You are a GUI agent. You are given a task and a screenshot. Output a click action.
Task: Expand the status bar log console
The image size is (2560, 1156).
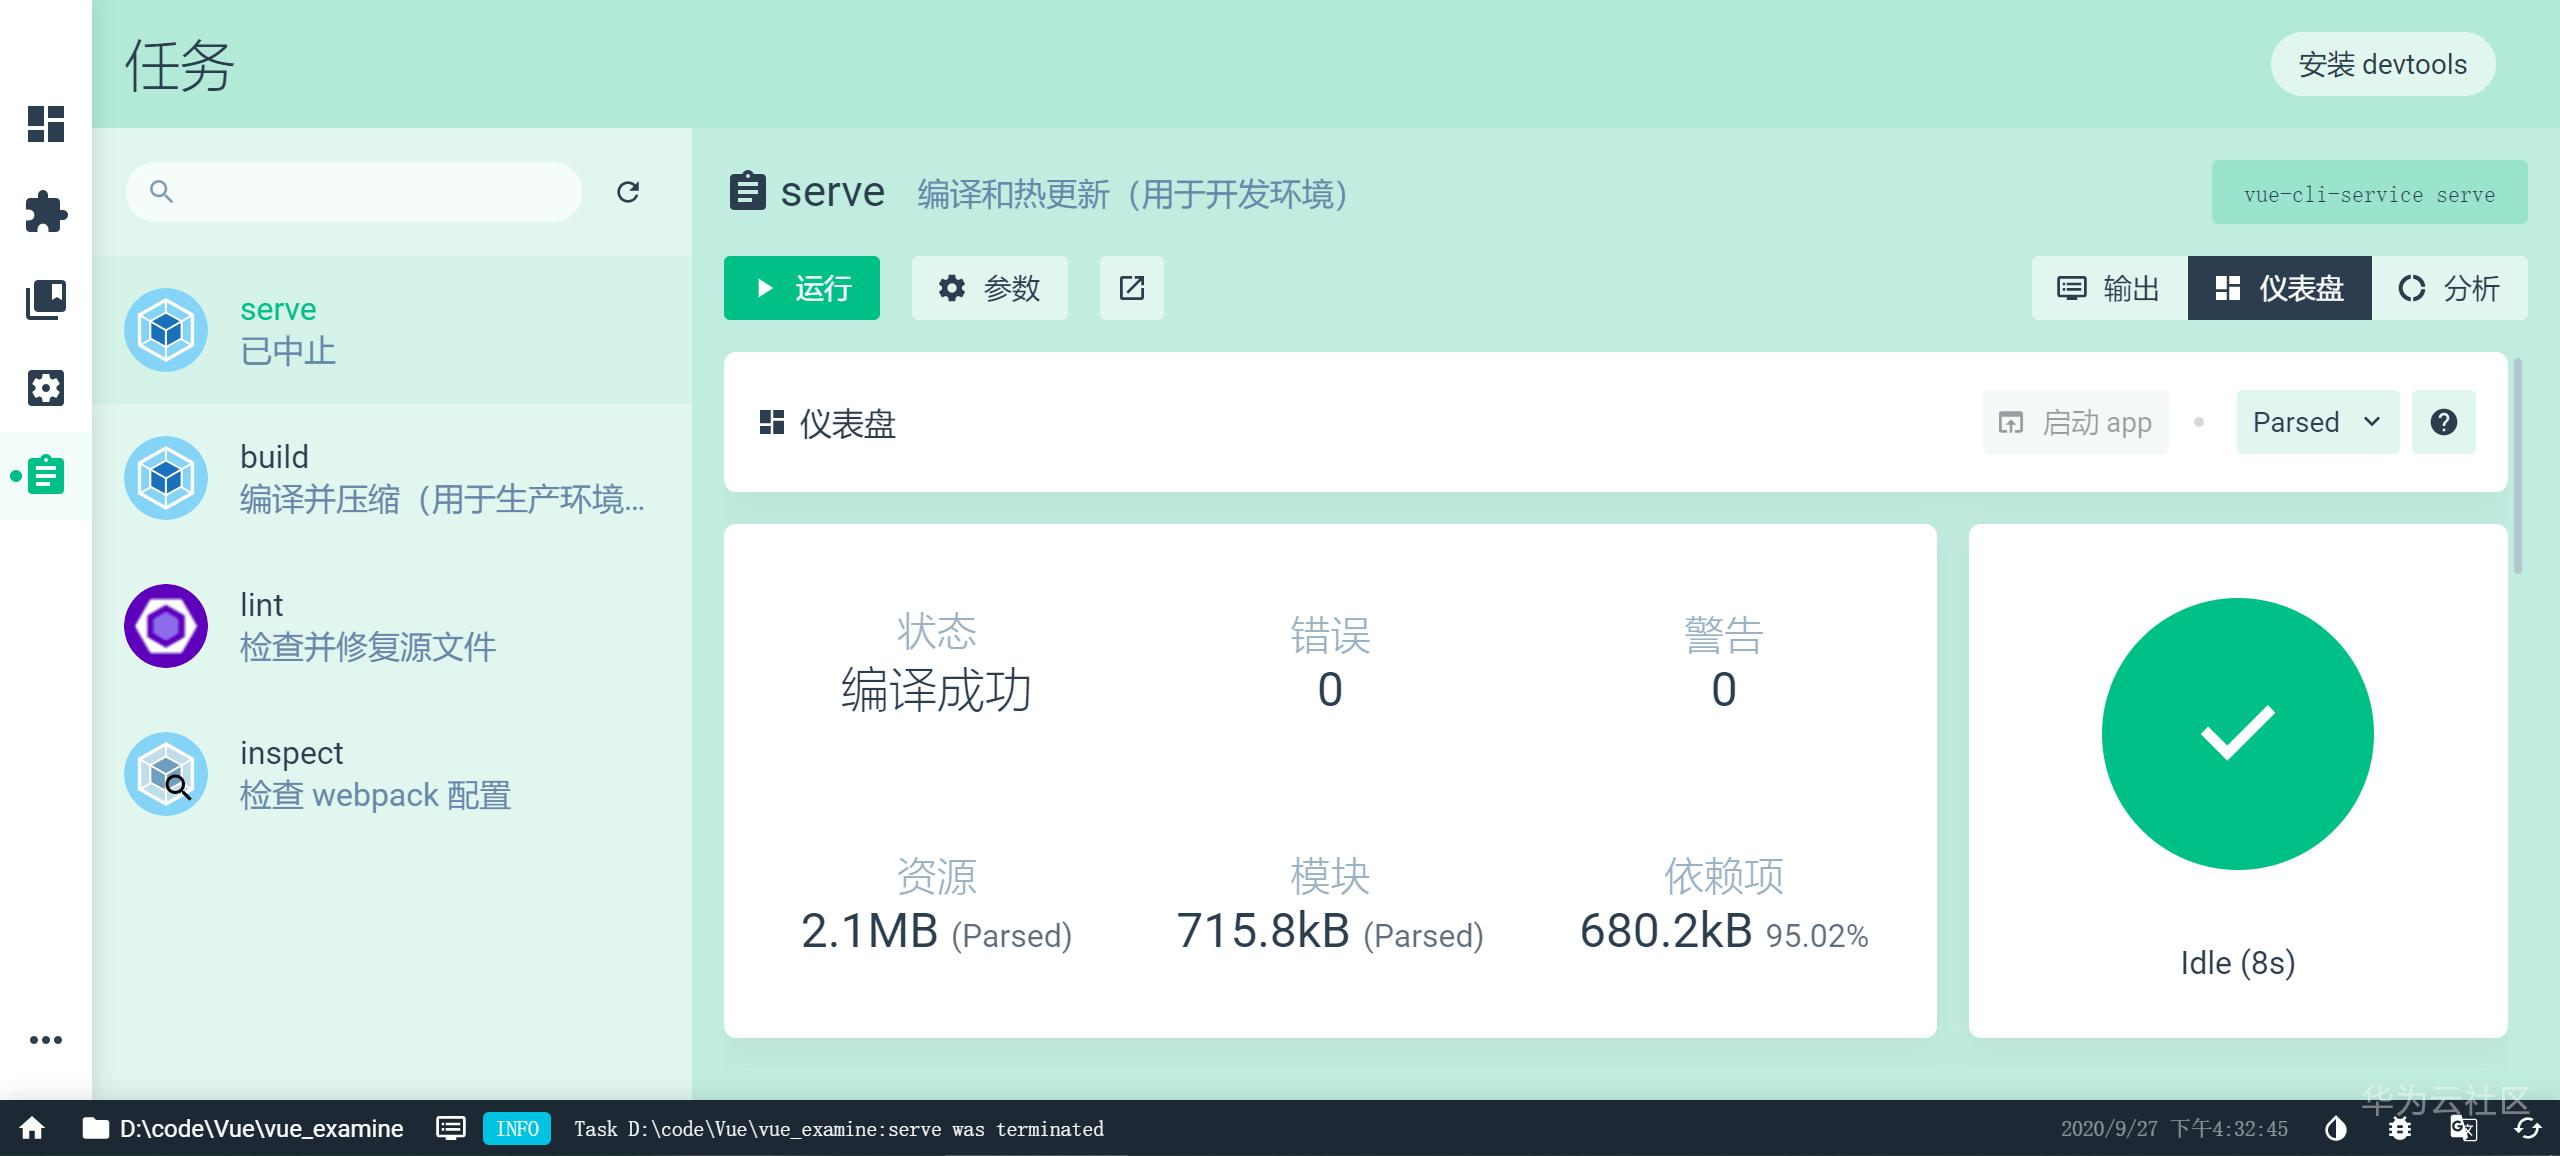(x=450, y=1128)
